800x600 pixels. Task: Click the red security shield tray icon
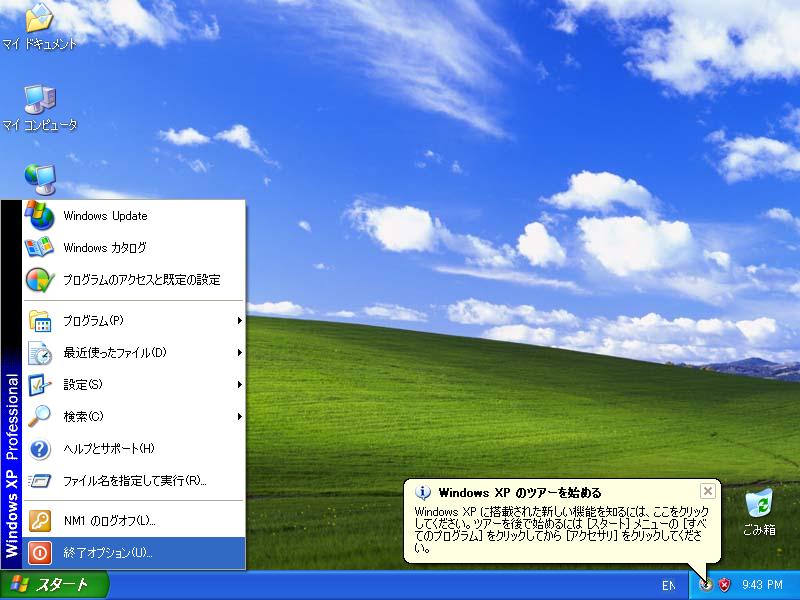(x=724, y=585)
